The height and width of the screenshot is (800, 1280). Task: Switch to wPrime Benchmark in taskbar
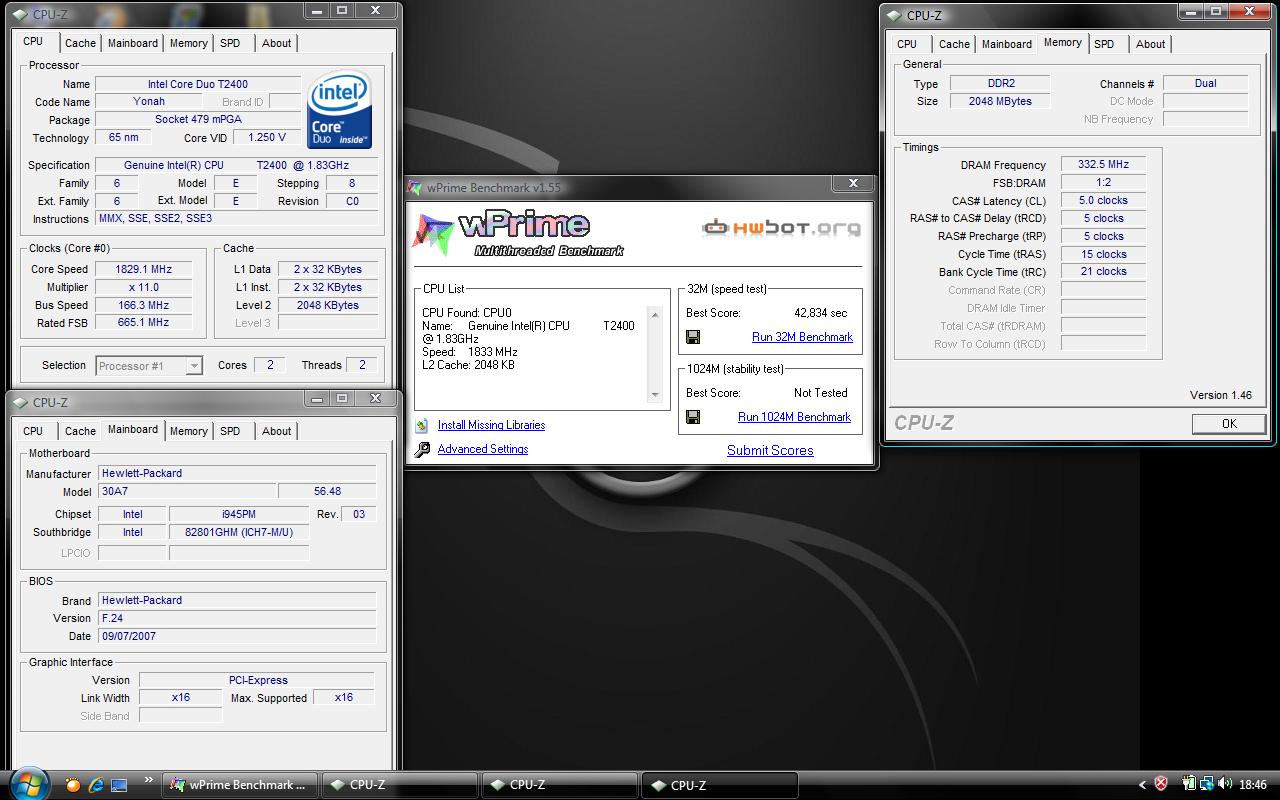241,785
